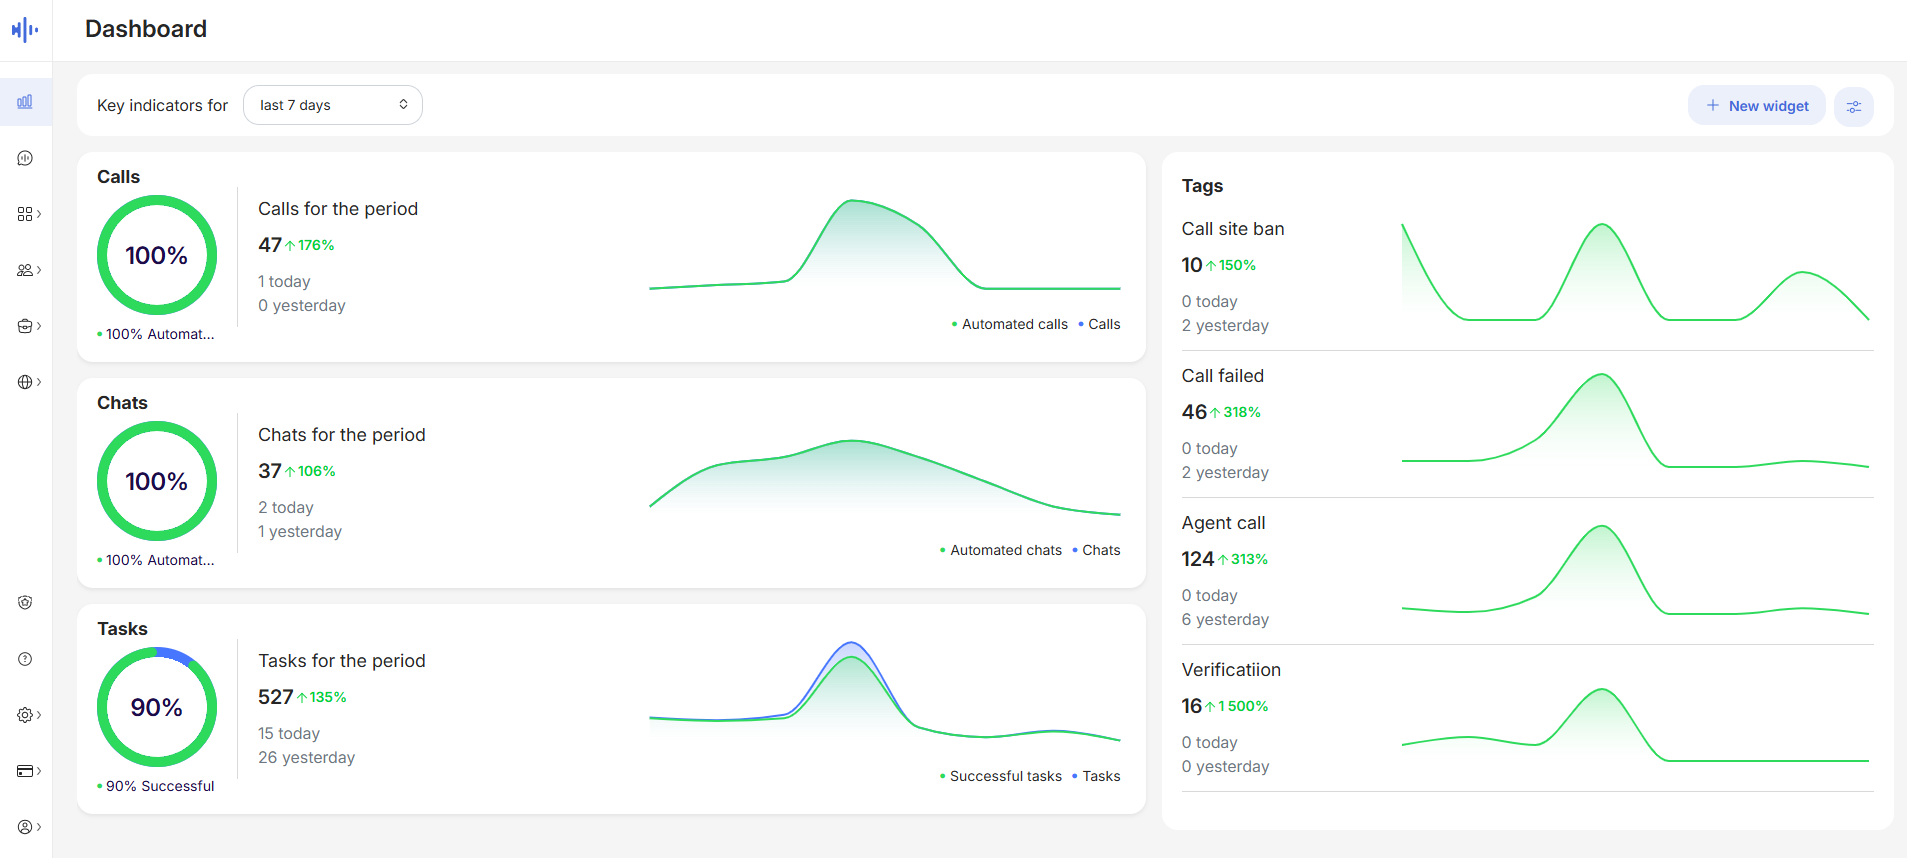Click the waveform logo in the sidebar
Image resolution: width=1907 pixels, height=858 pixels.
[25, 30]
